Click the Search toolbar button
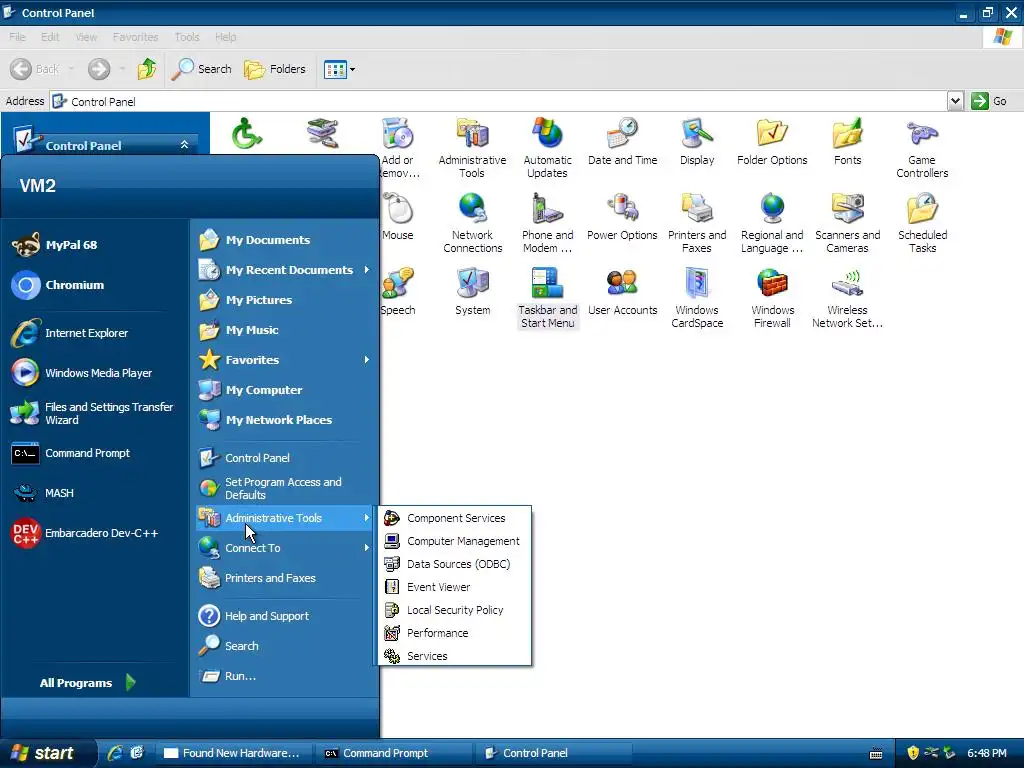1024x768 pixels. point(201,69)
